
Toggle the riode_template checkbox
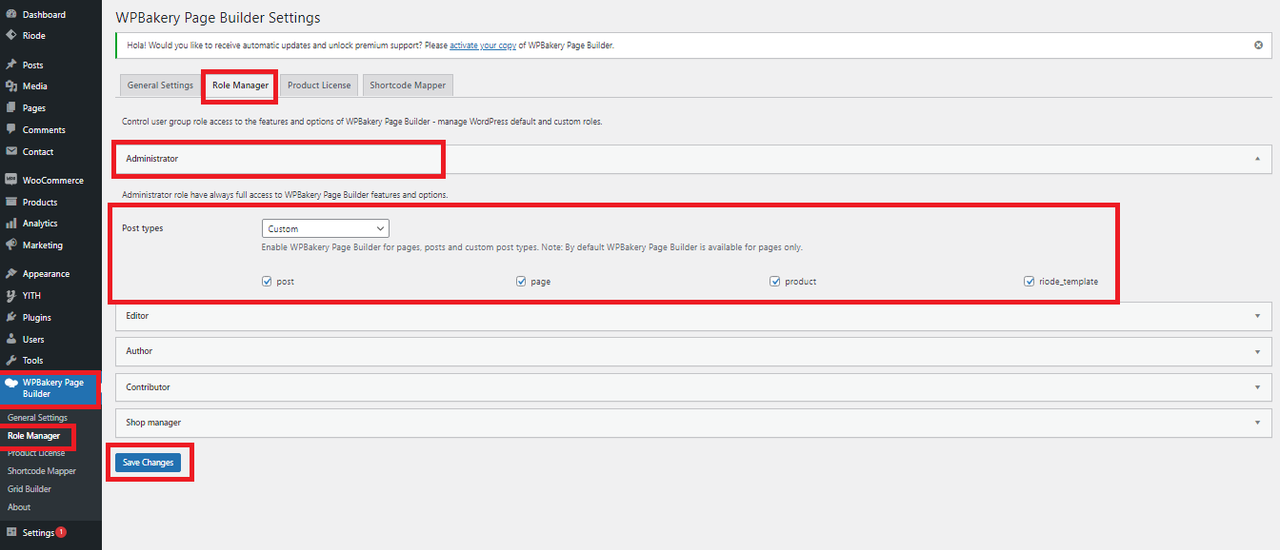[1029, 282]
